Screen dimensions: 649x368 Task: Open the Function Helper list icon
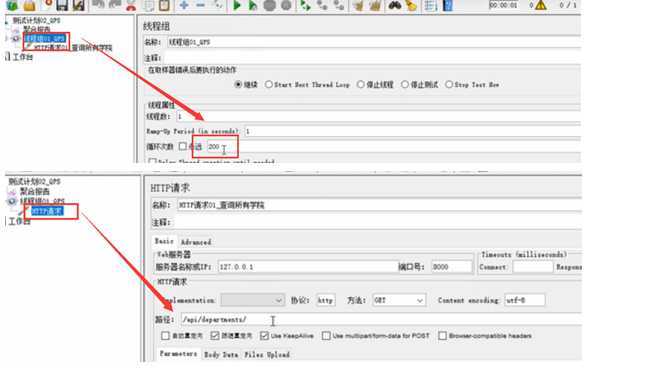(x=431, y=5)
